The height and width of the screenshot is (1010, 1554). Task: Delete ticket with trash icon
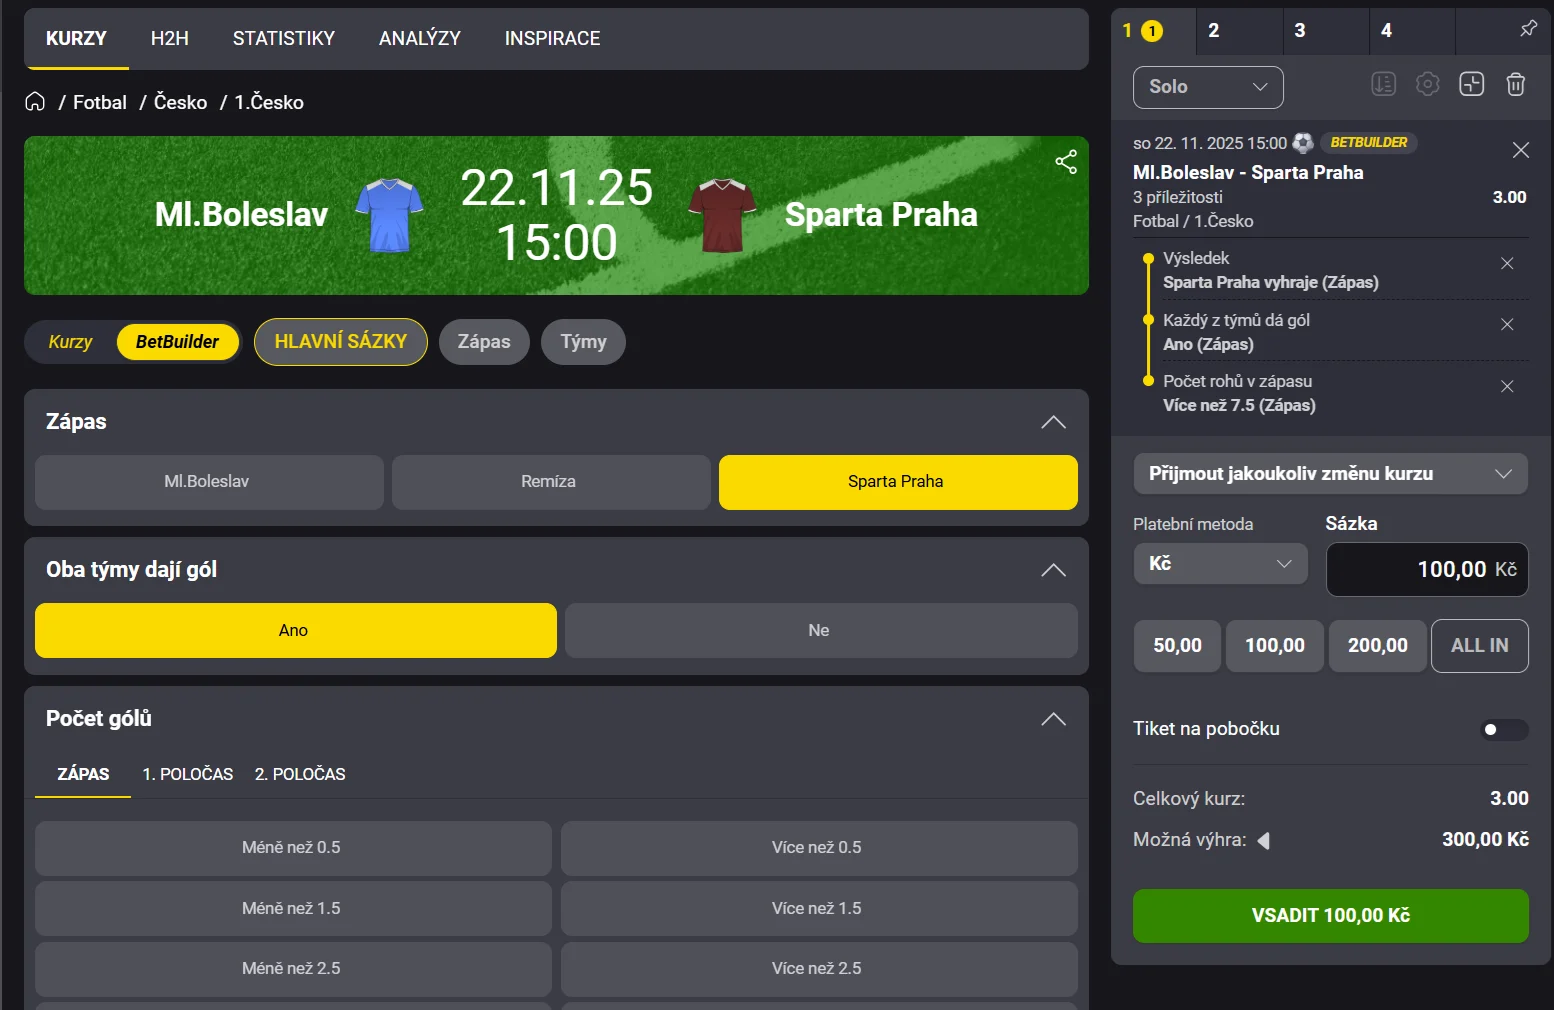pos(1515,85)
